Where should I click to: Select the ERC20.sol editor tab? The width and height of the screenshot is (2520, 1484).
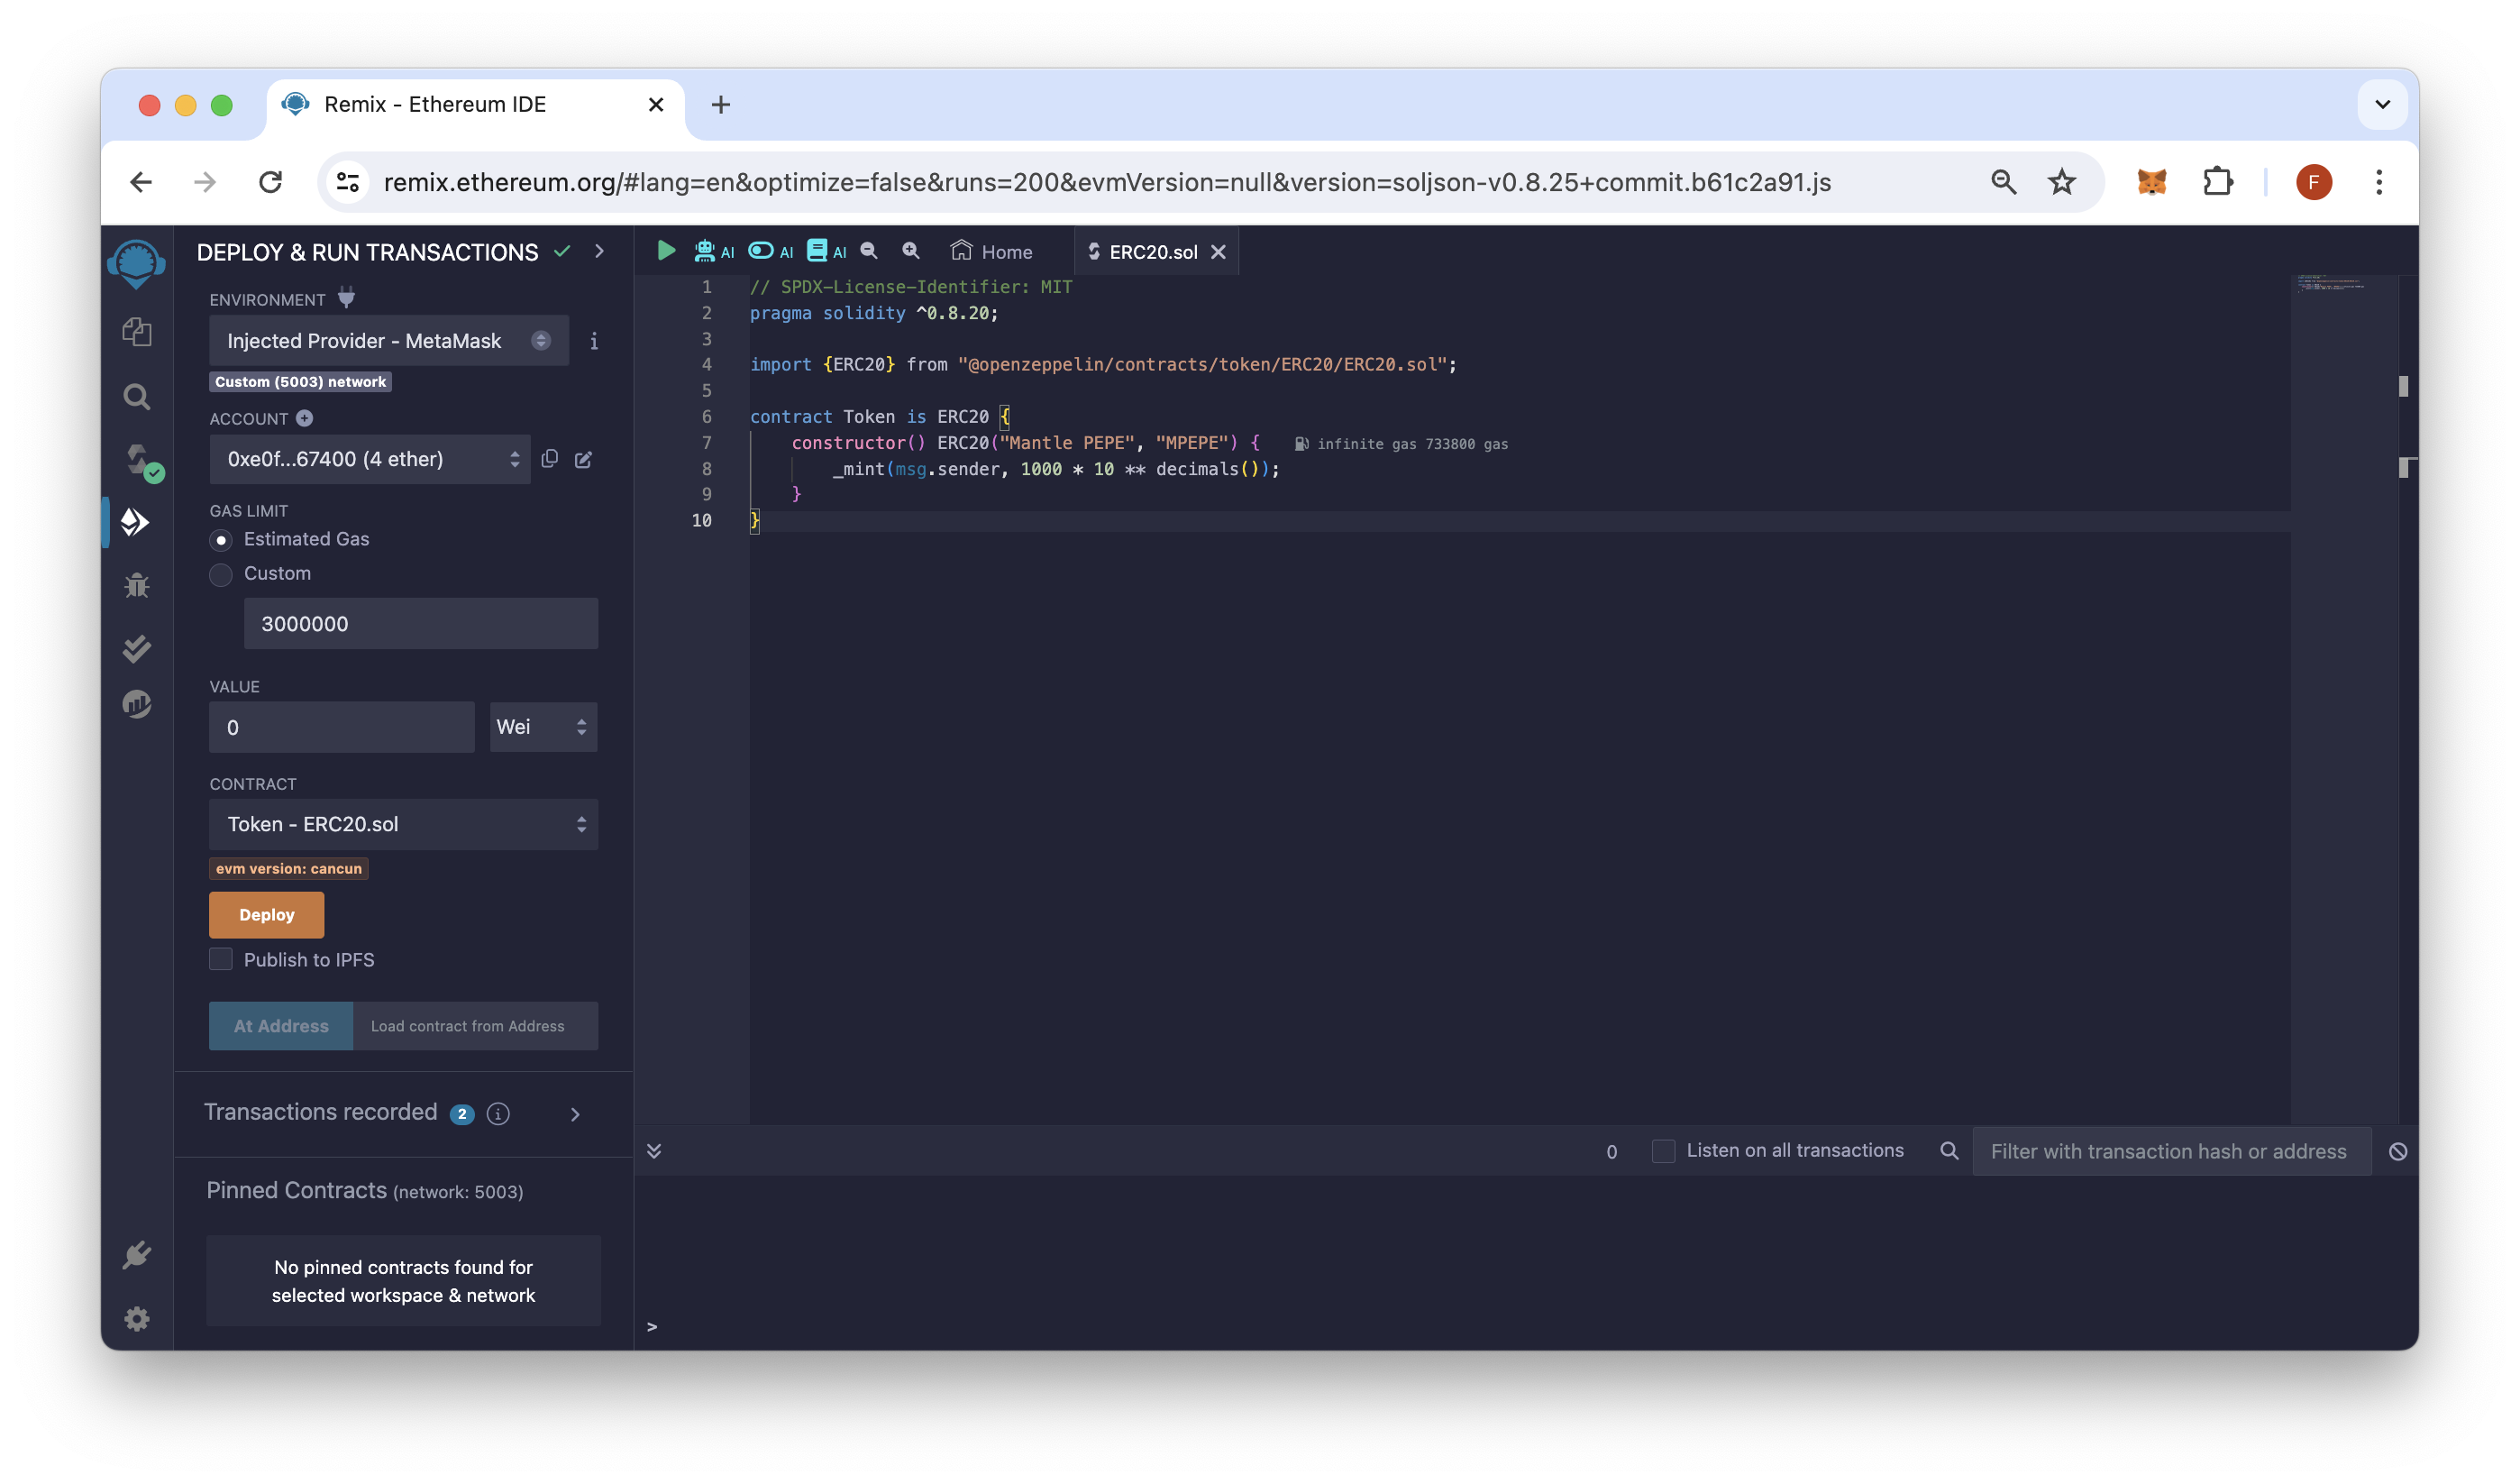click(x=1151, y=252)
